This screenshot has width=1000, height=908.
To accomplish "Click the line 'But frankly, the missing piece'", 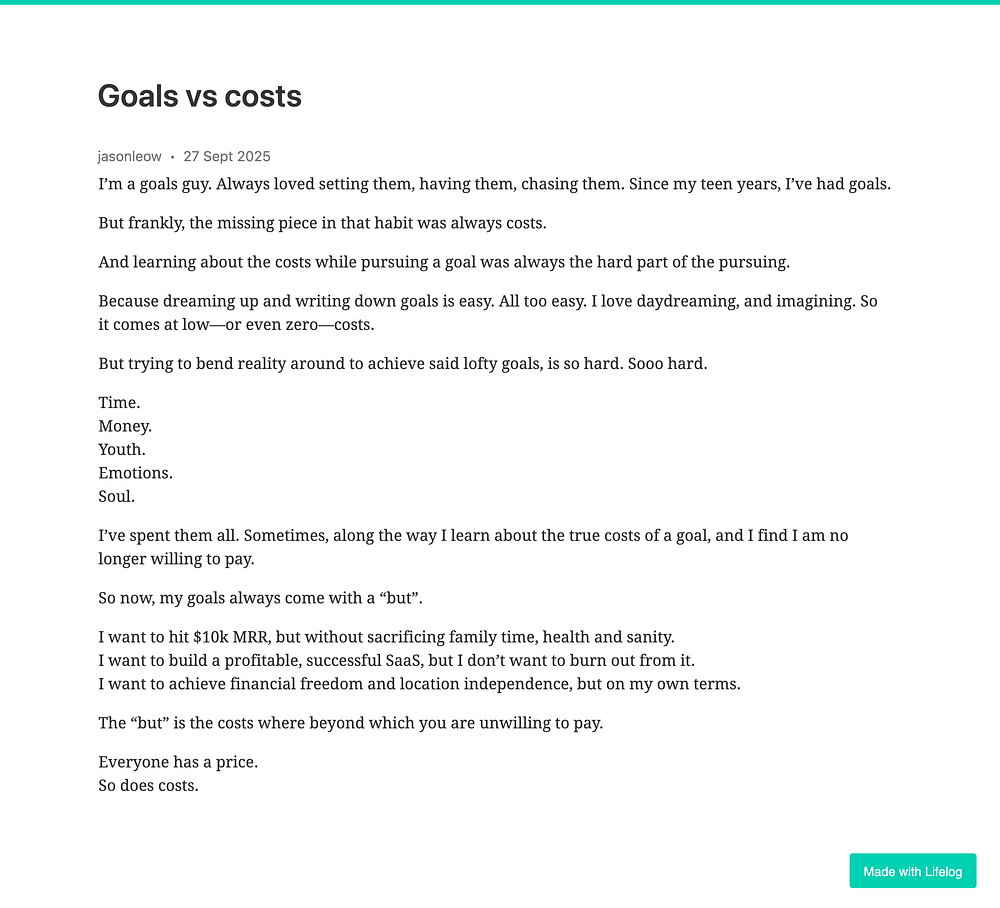I will tap(322, 223).
